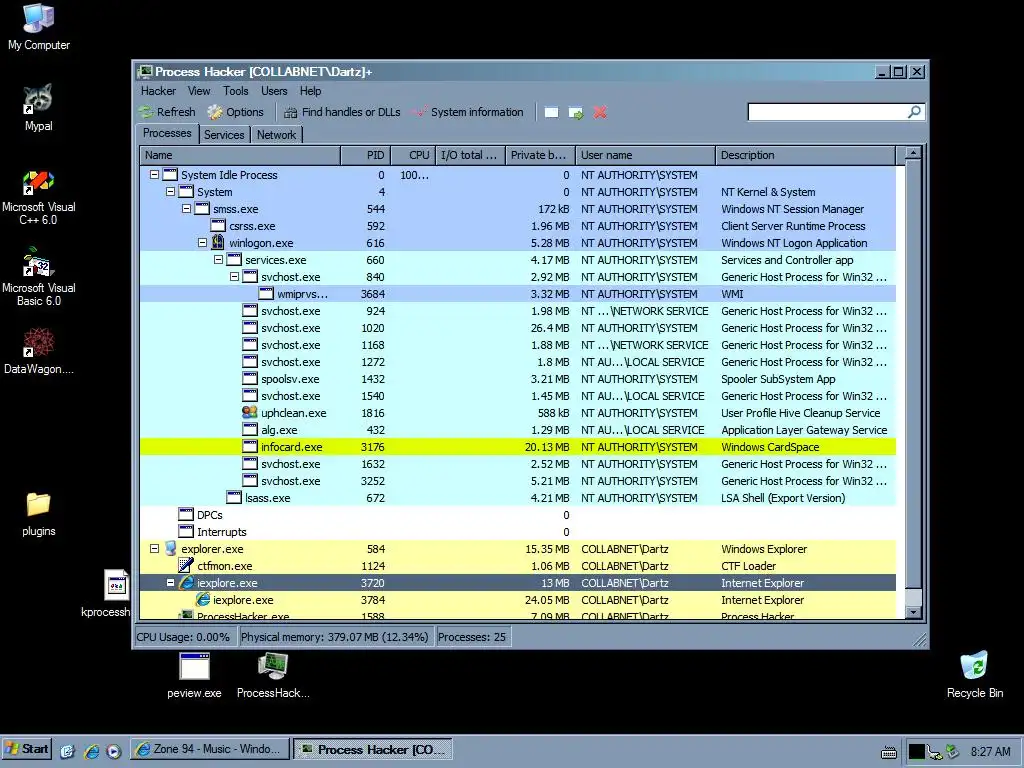Sort by the CPU column header
Viewport: 1024px width, 768px height.
click(413, 155)
